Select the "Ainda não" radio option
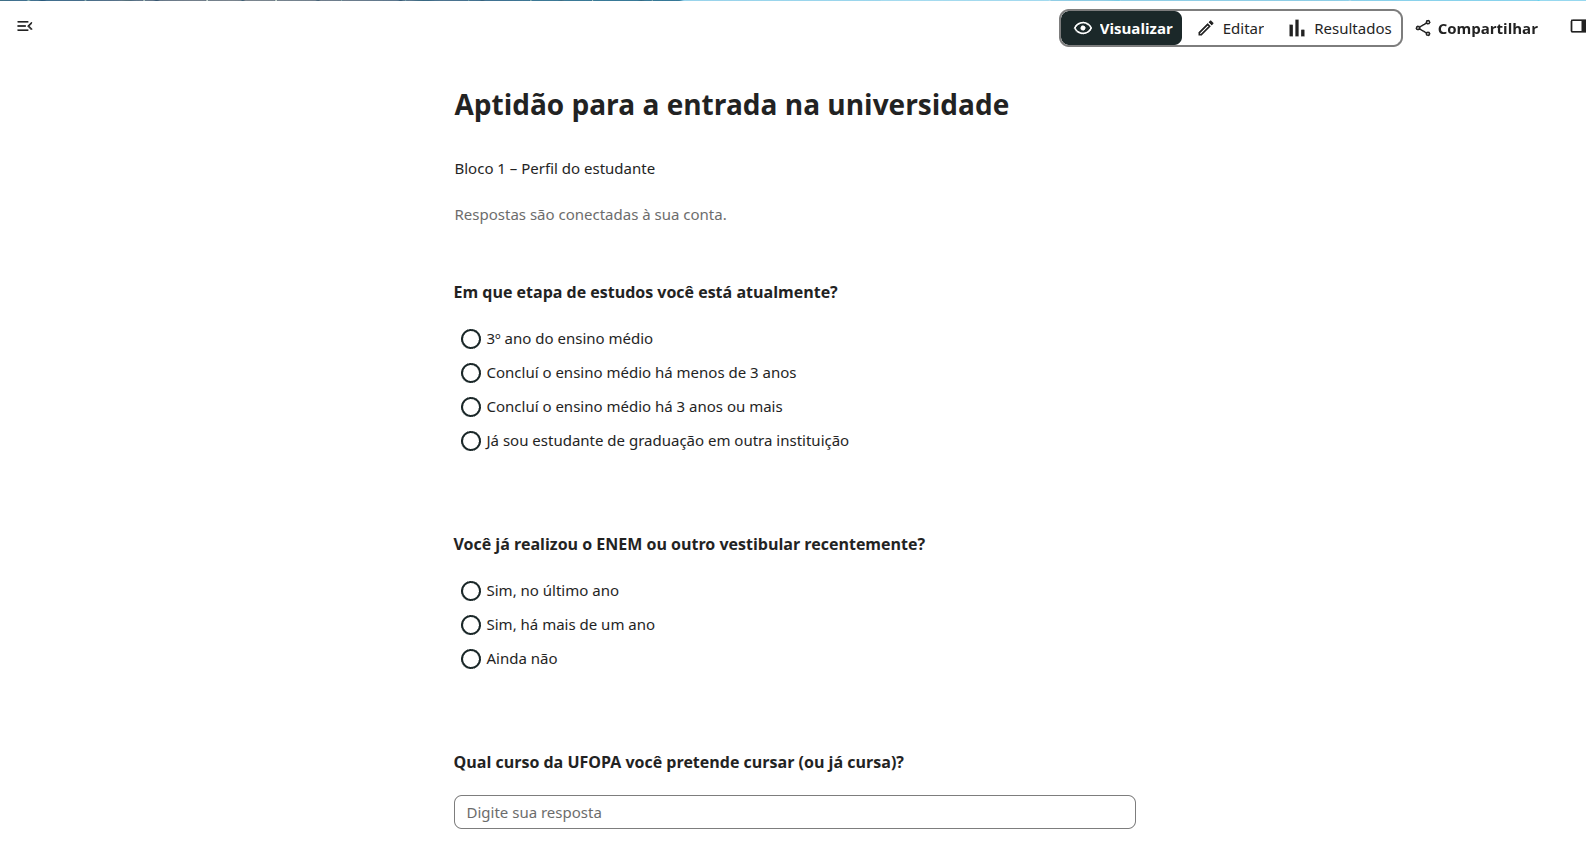Viewport: 1586px width, 857px height. [471, 659]
